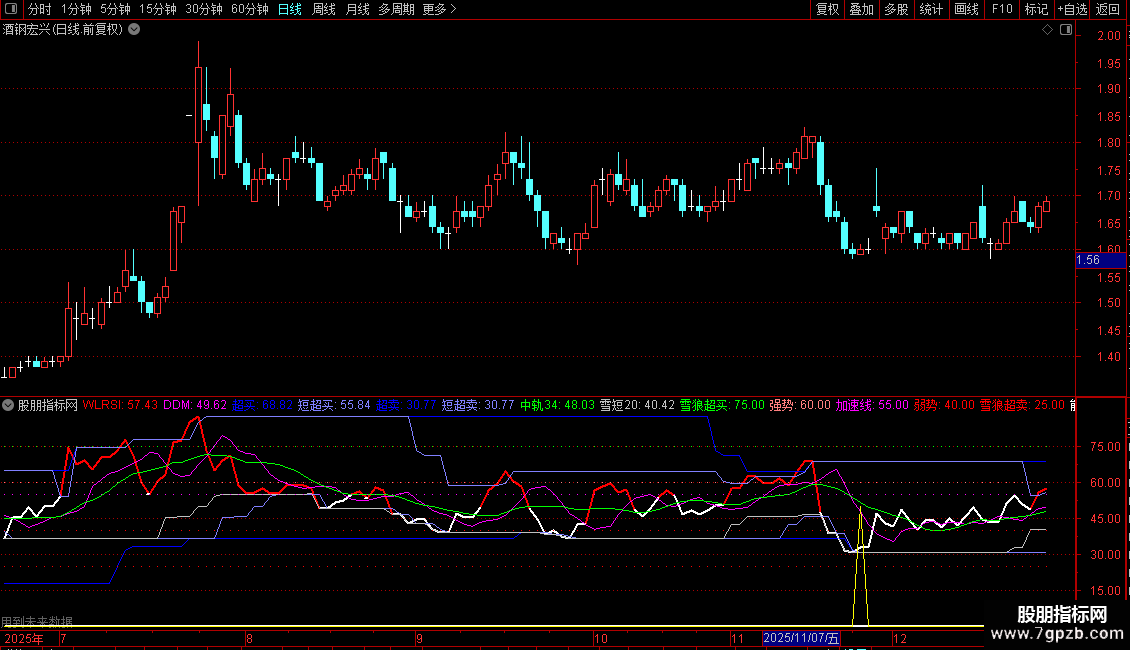Click the 多股 multi-stock button

[896, 10]
